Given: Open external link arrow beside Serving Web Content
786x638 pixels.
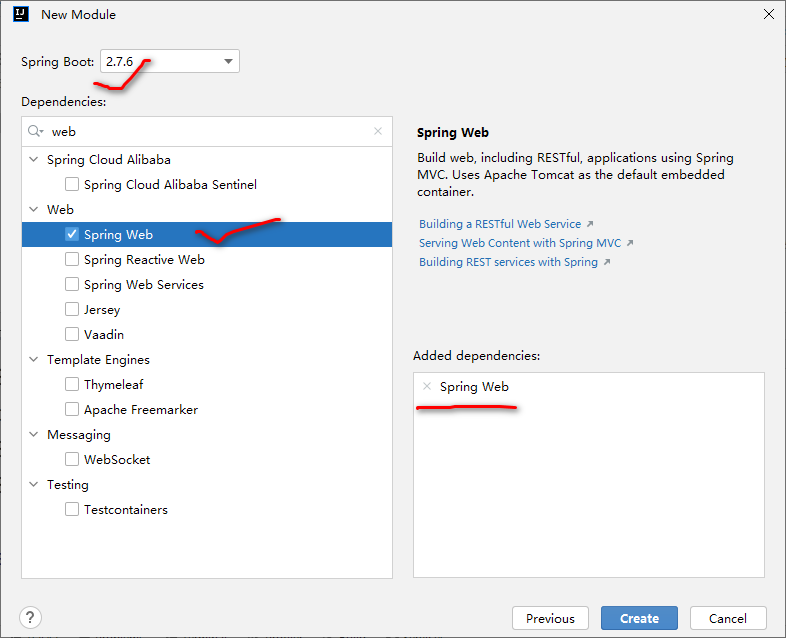Looking at the screenshot, I should point(630,243).
